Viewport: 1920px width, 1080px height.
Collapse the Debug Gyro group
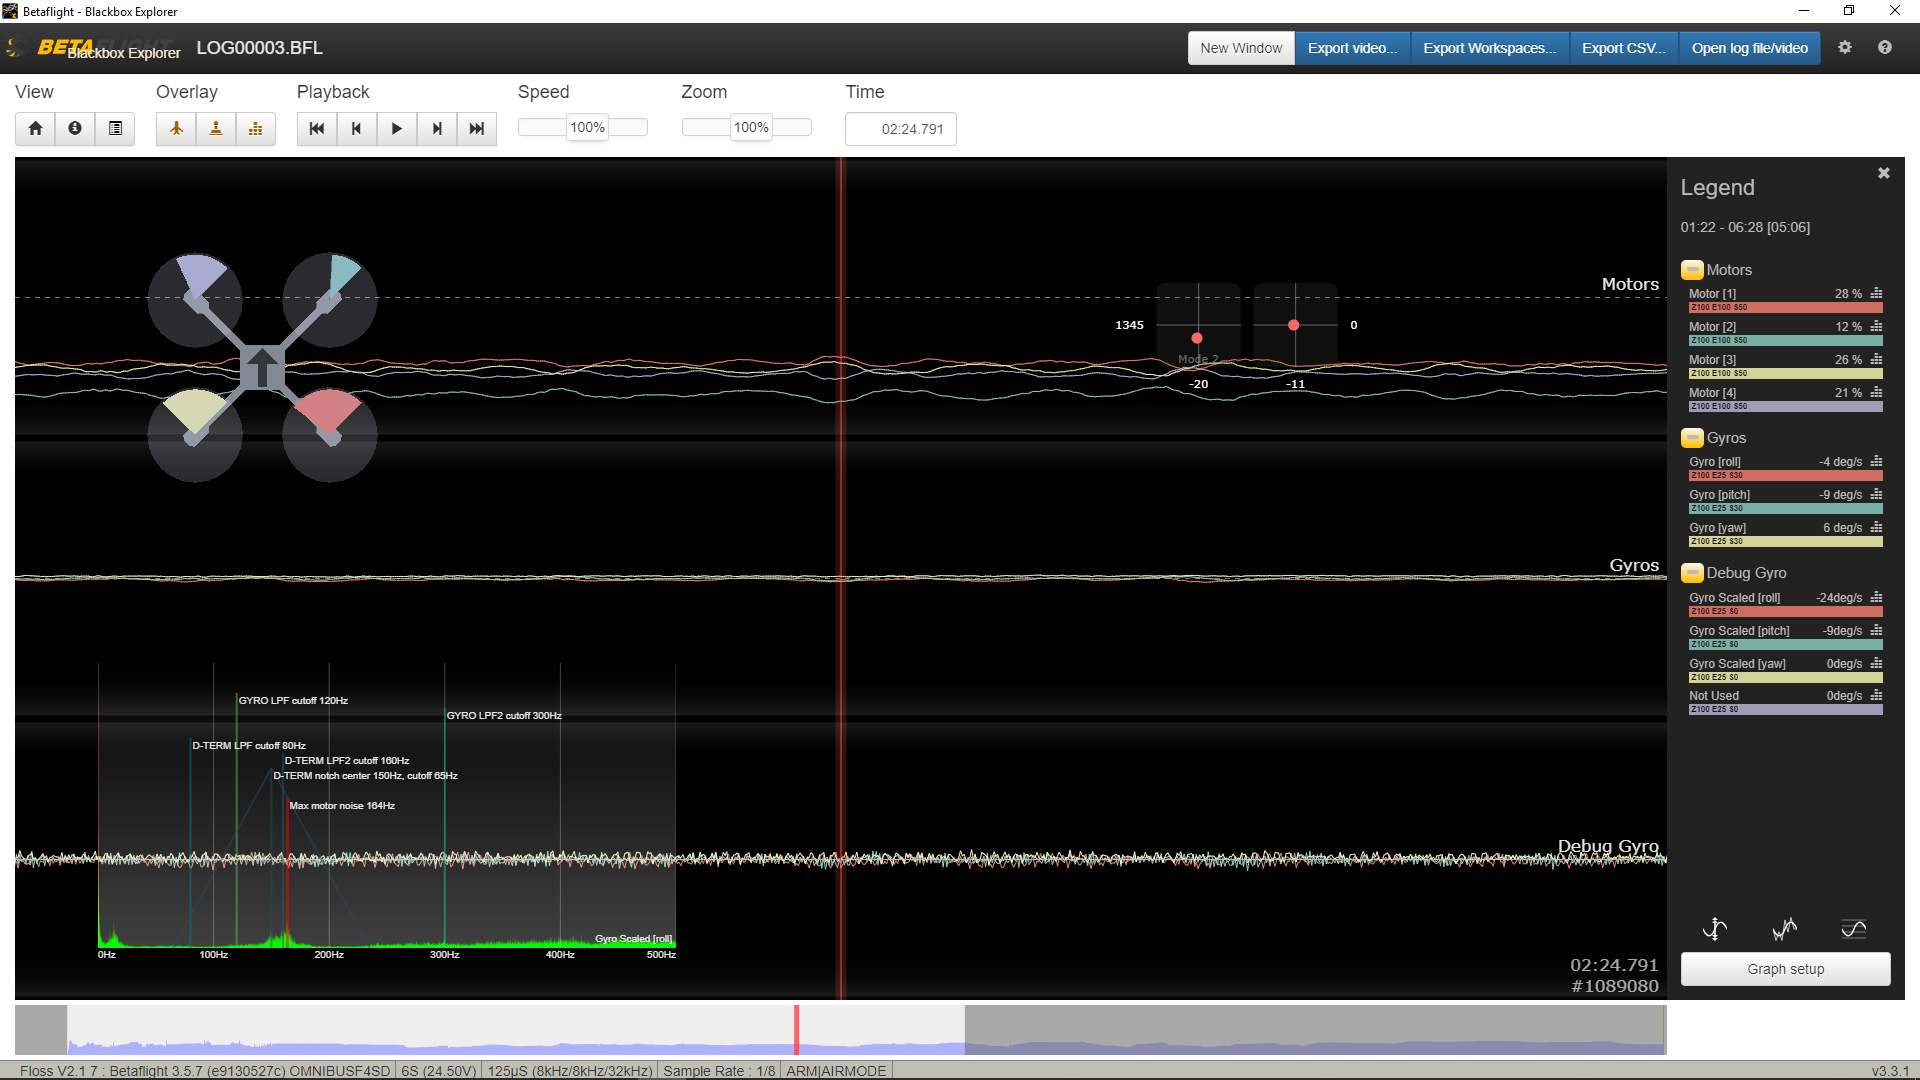[1692, 573]
